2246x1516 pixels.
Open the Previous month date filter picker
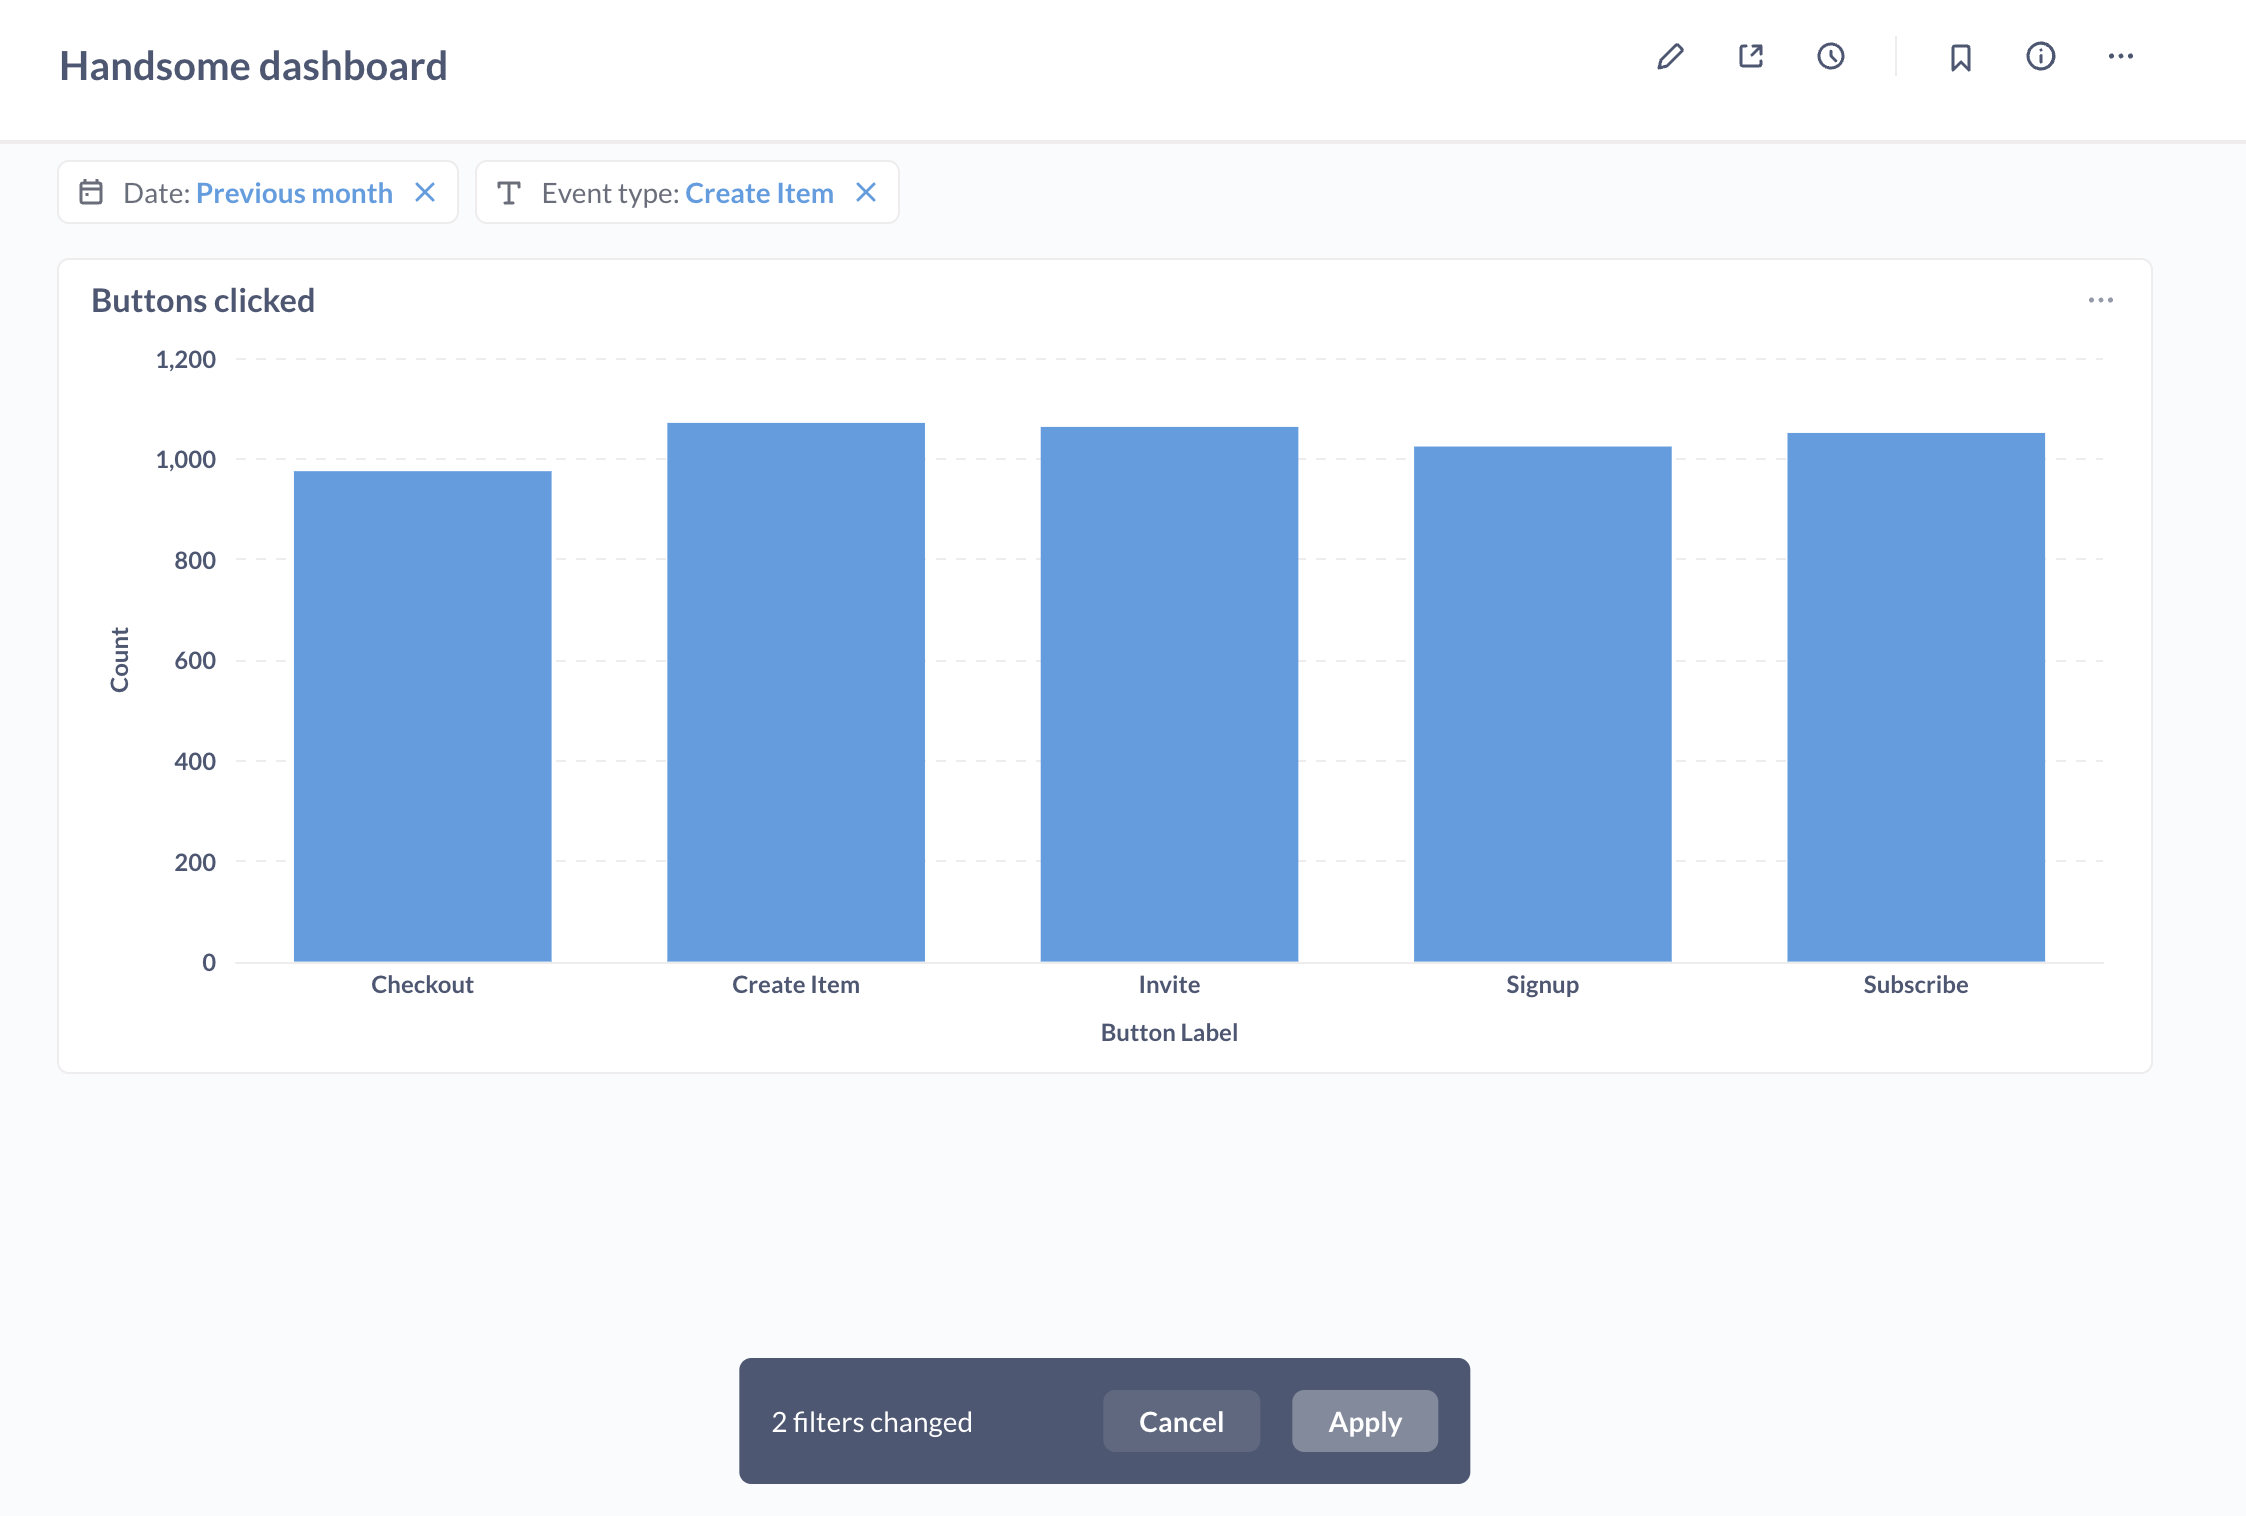[295, 192]
